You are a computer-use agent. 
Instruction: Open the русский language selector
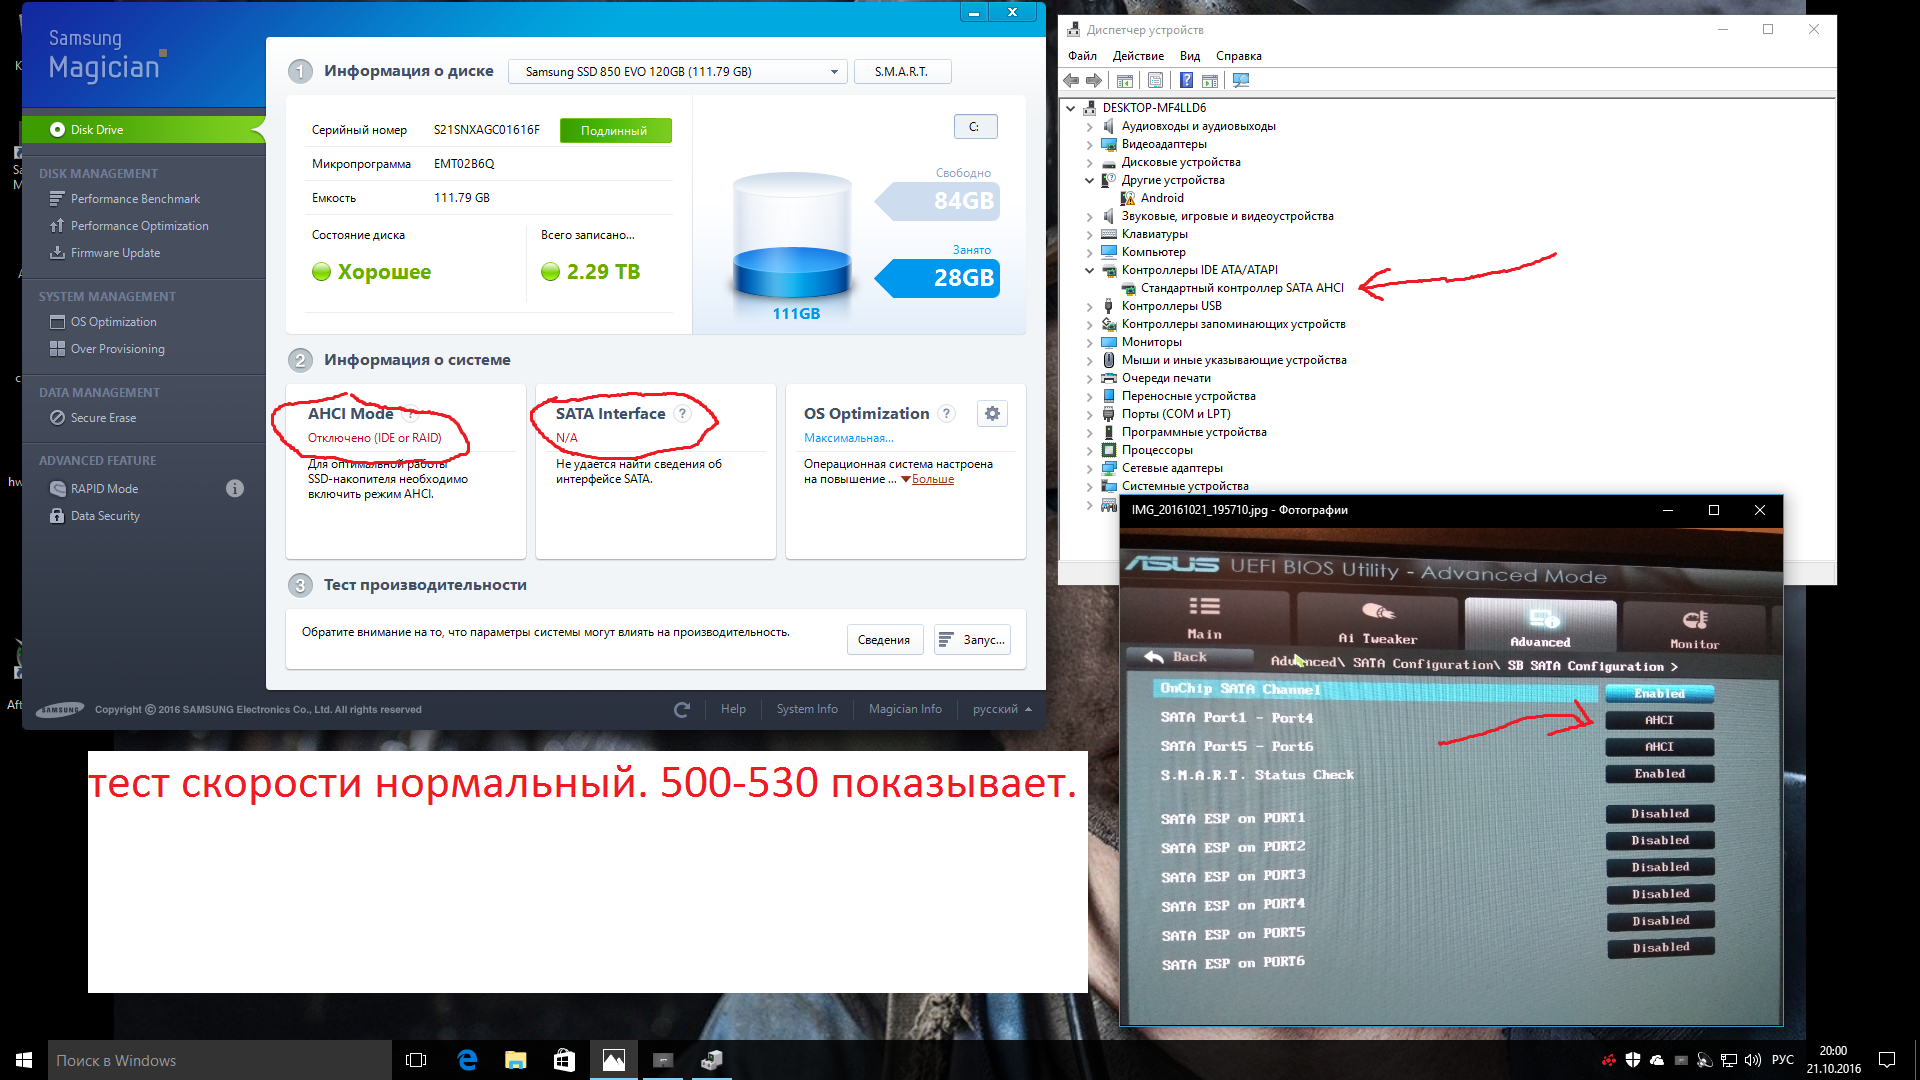[x=1002, y=709]
